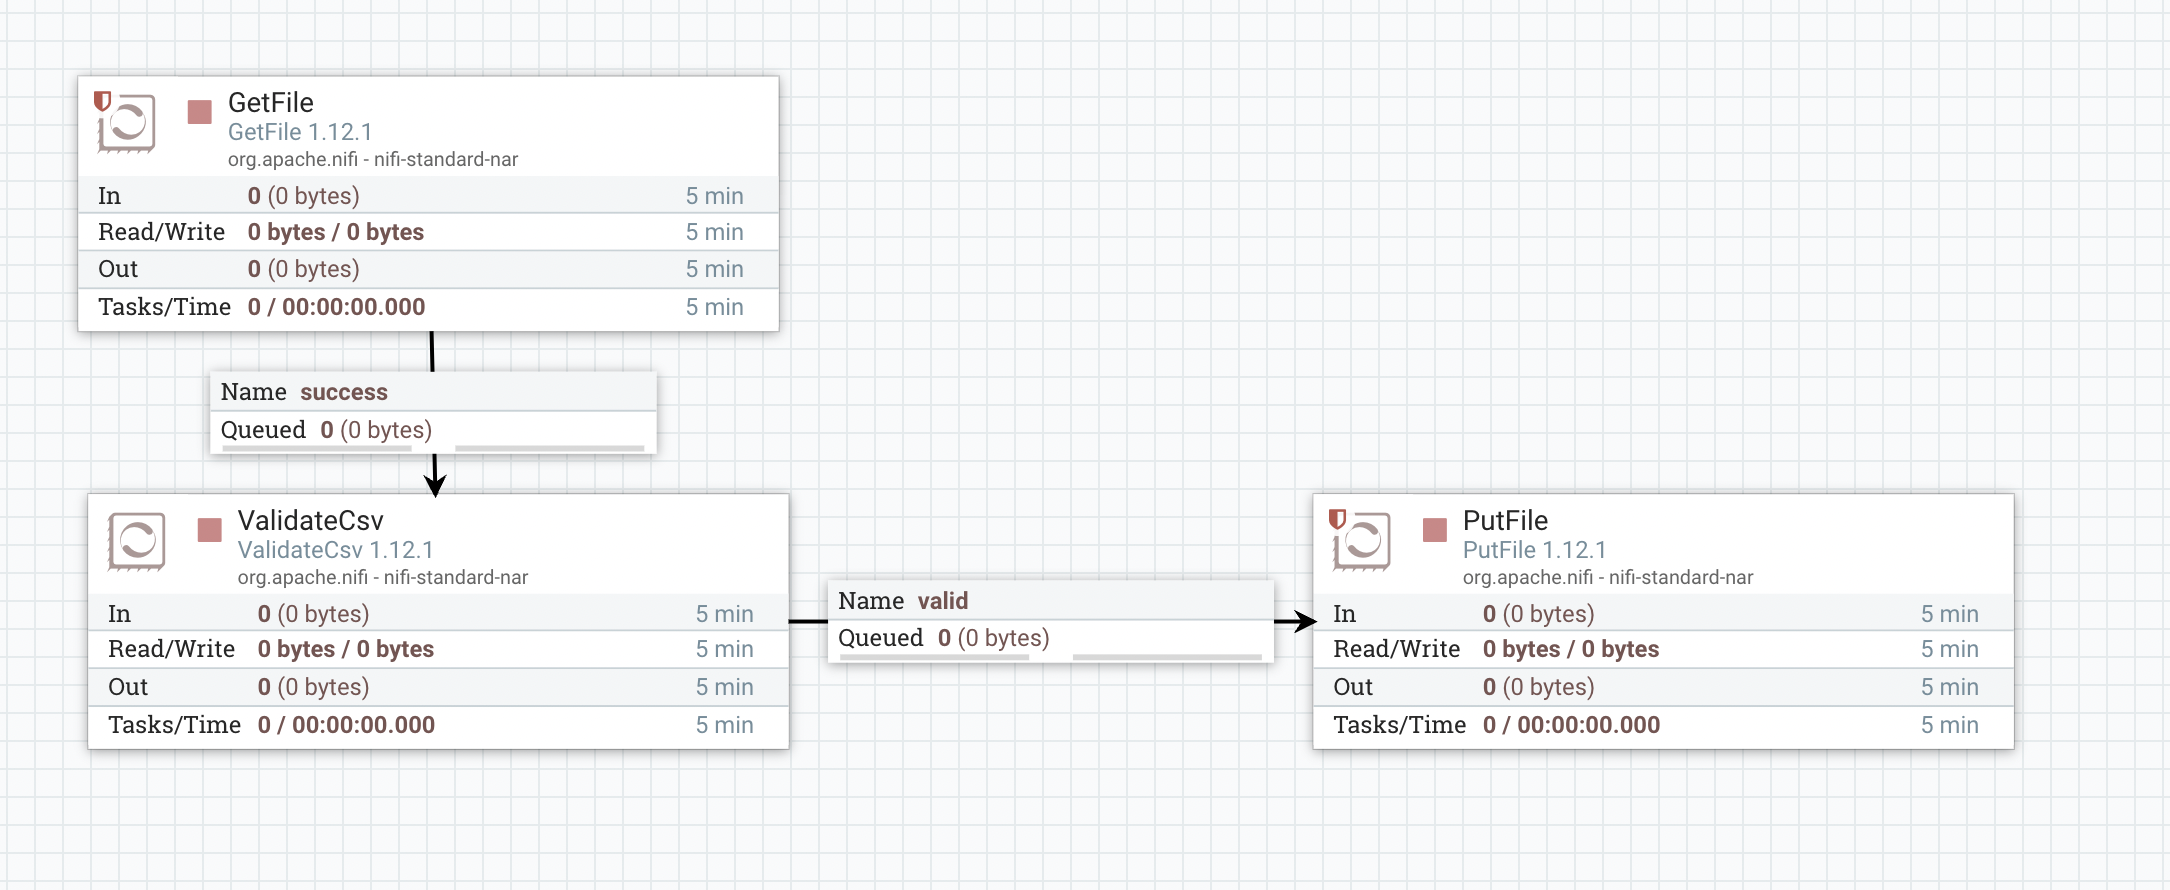Viewport: 2170px width, 890px height.
Task: Click the In row of GetFile
Action: pyautogui.click(x=428, y=196)
